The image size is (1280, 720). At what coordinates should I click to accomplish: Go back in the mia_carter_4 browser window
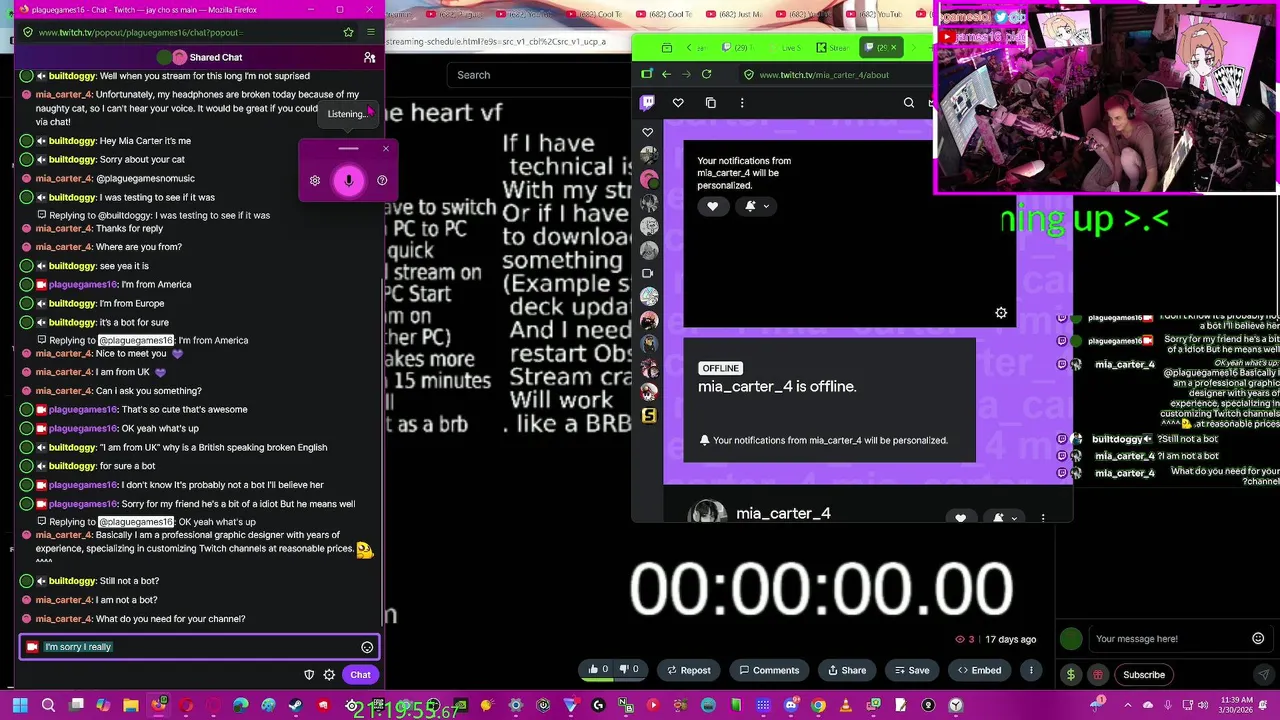(x=666, y=74)
